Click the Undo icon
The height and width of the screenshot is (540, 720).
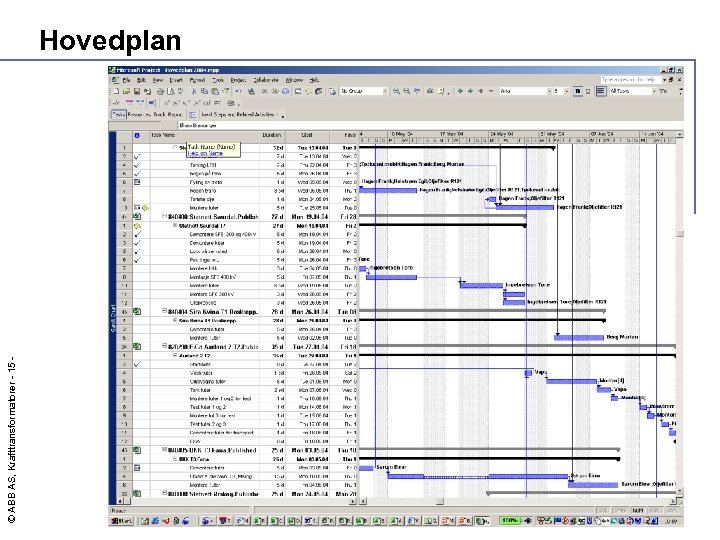(x=238, y=91)
